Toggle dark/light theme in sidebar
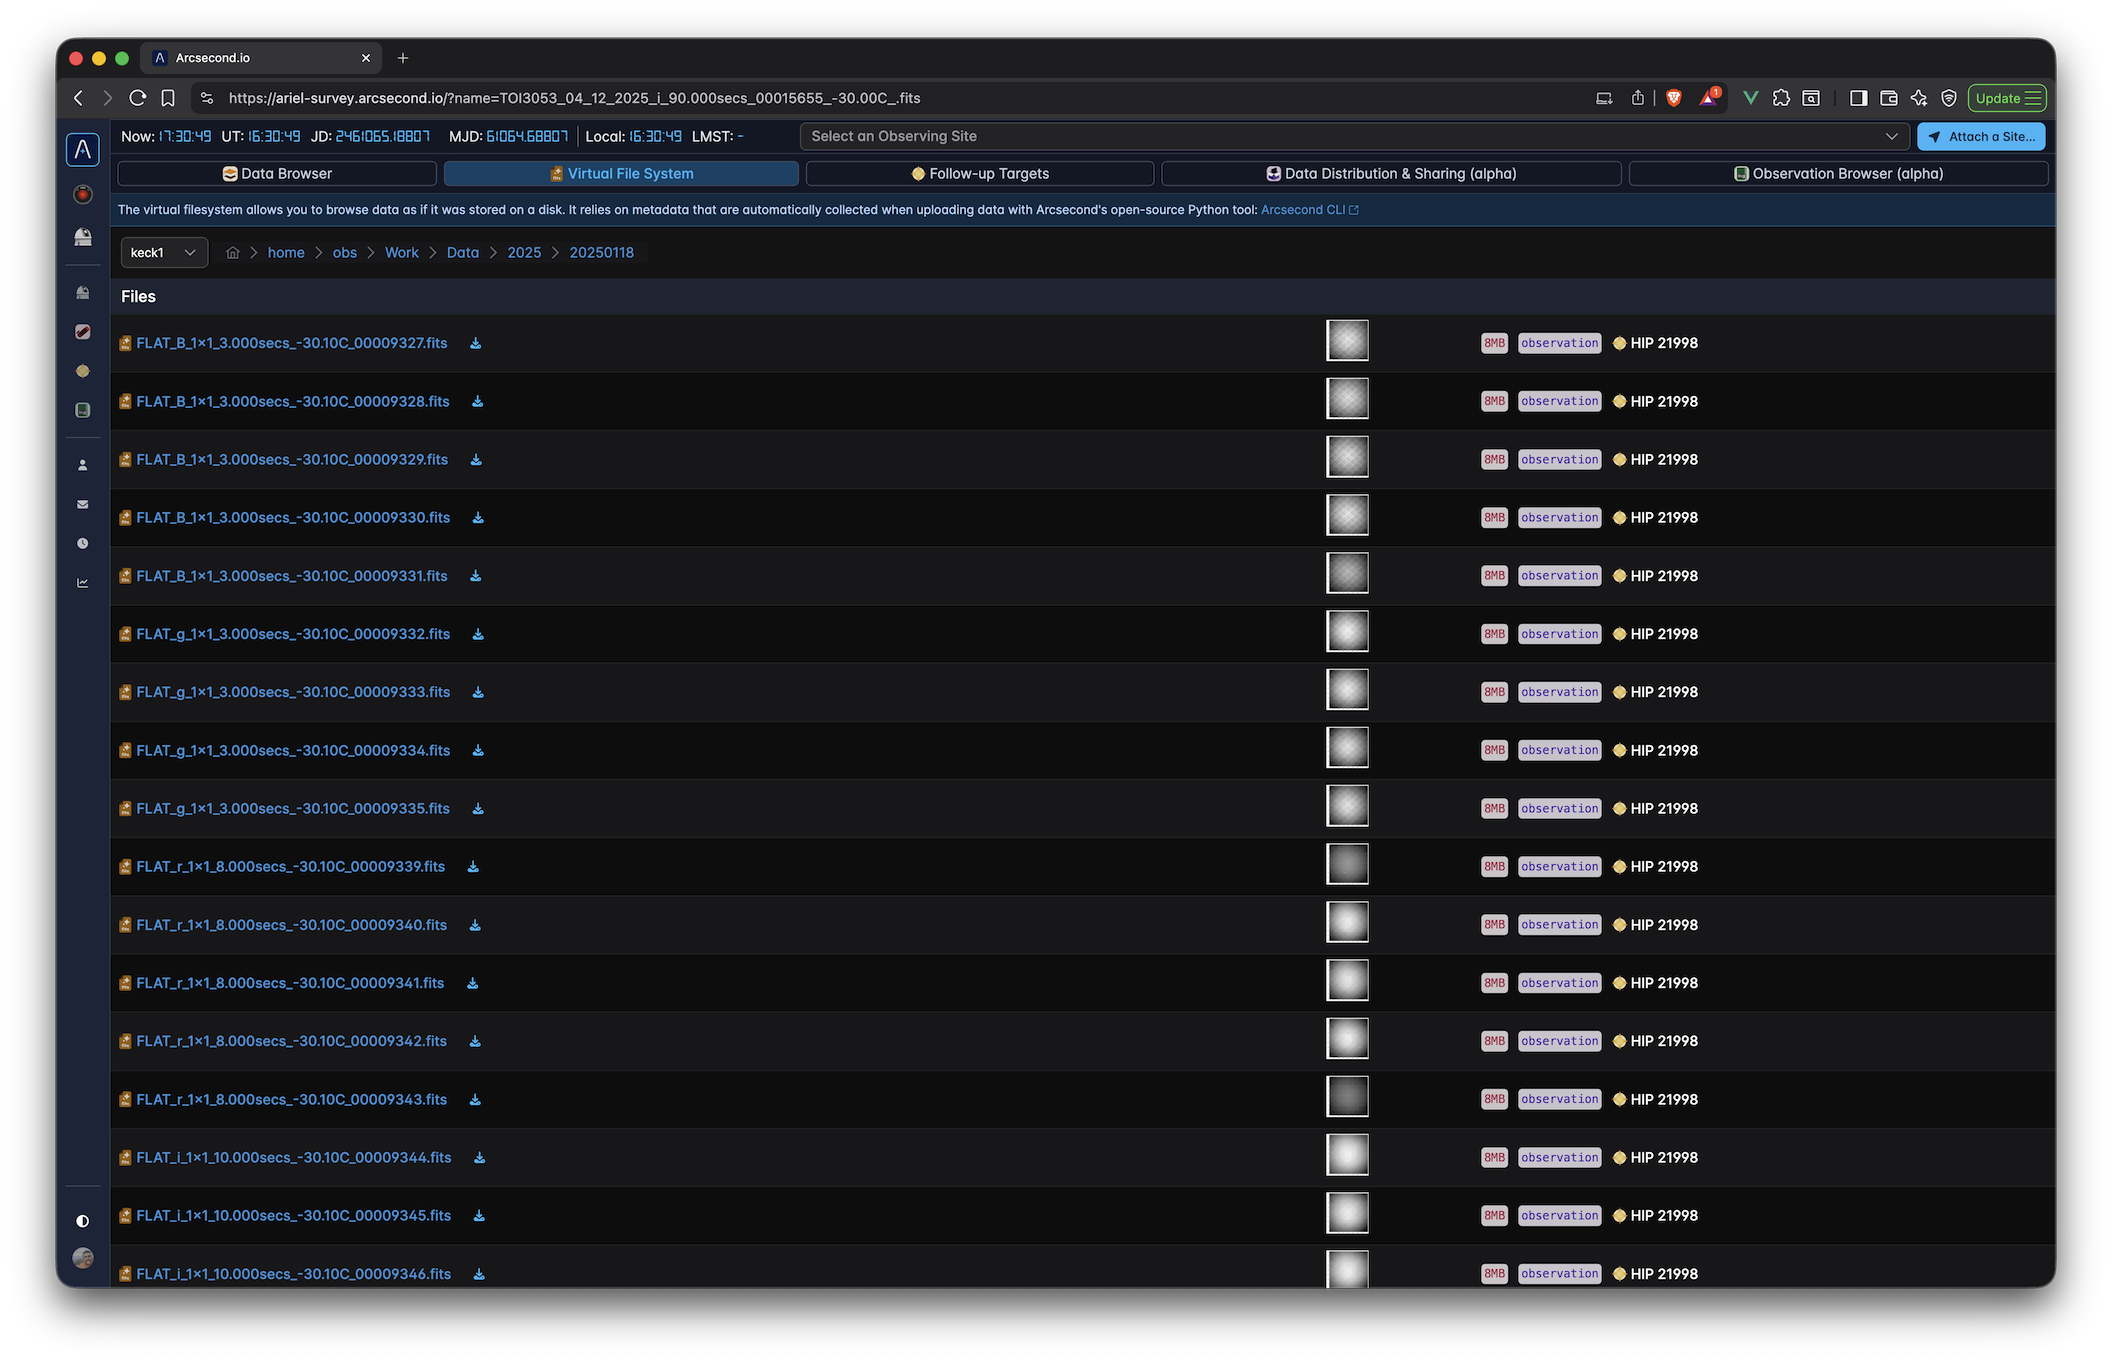Image resolution: width=2112 pixels, height=1362 pixels. tap(83, 1221)
